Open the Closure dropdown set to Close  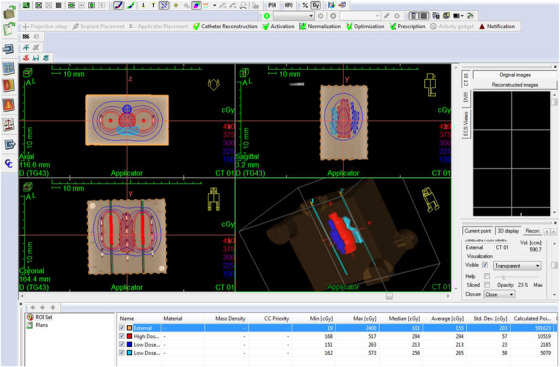[499, 295]
